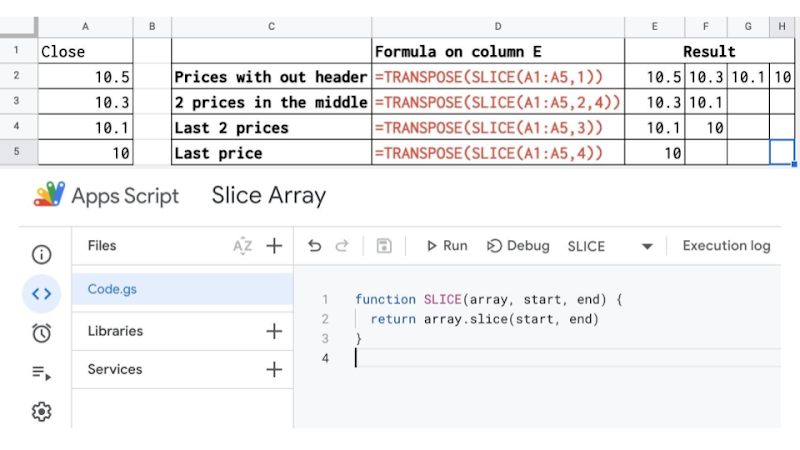800x450 pixels.
Task: Select cell D2 containing TRANSPOSE formula
Action: pyautogui.click(x=497, y=77)
